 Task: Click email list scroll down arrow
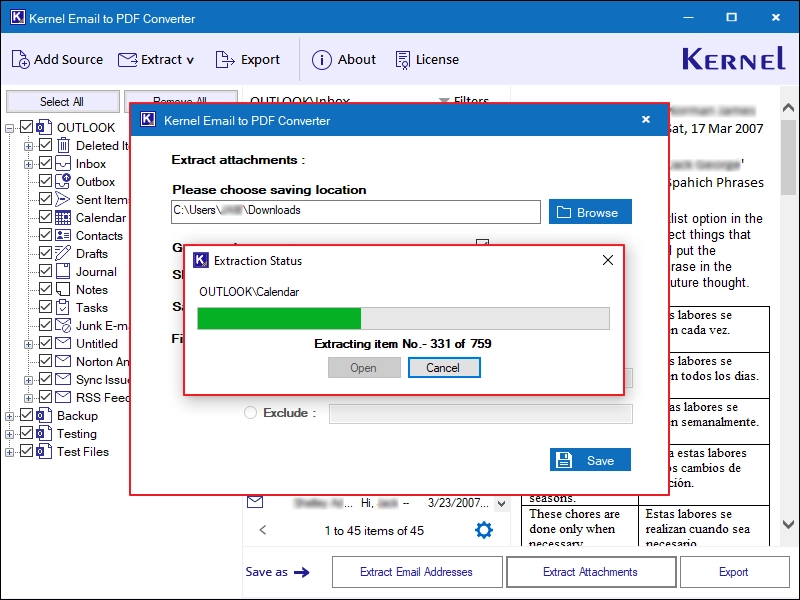point(502,504)
